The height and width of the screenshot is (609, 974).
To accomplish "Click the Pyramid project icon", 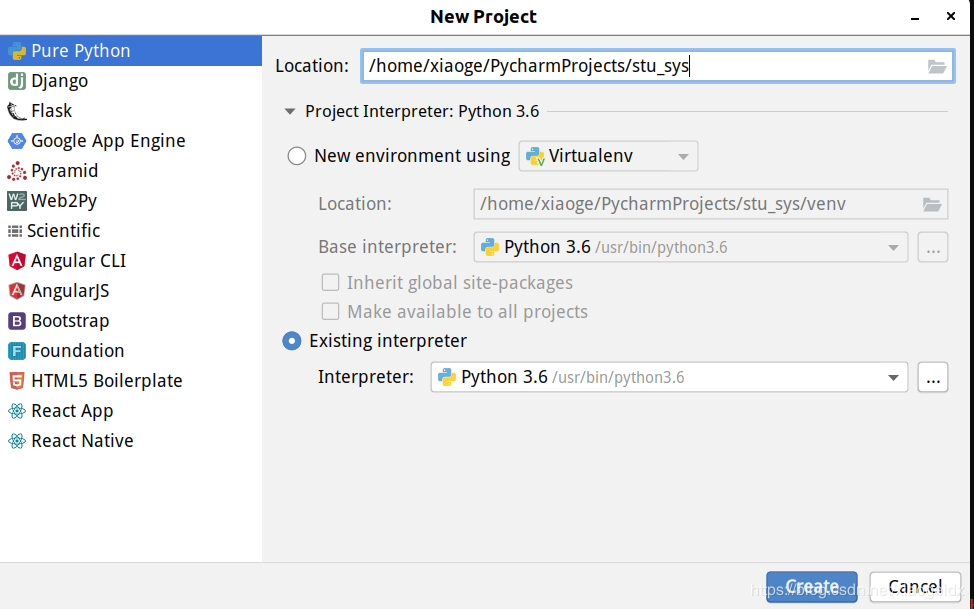I will pyautogui.click(x=17, y=171).
